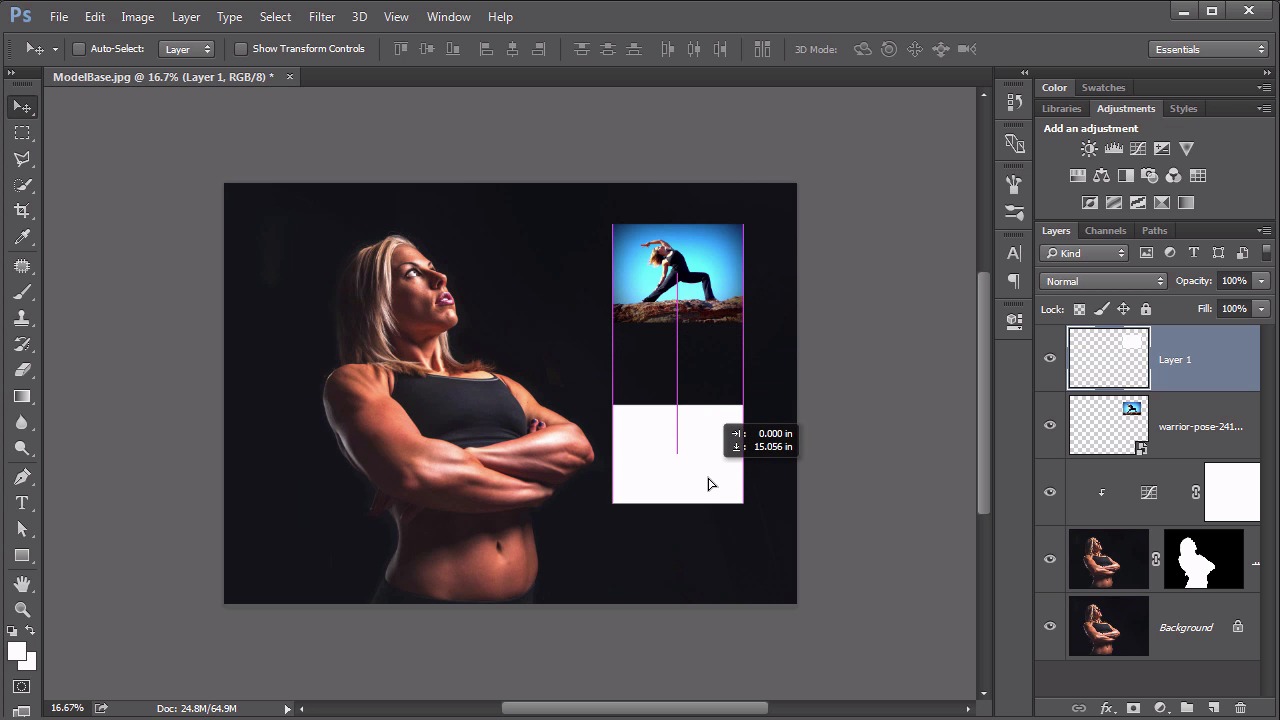Pick the Horizontal Type tool
This screenshot has width=1280, height=720.
[22, 503]
